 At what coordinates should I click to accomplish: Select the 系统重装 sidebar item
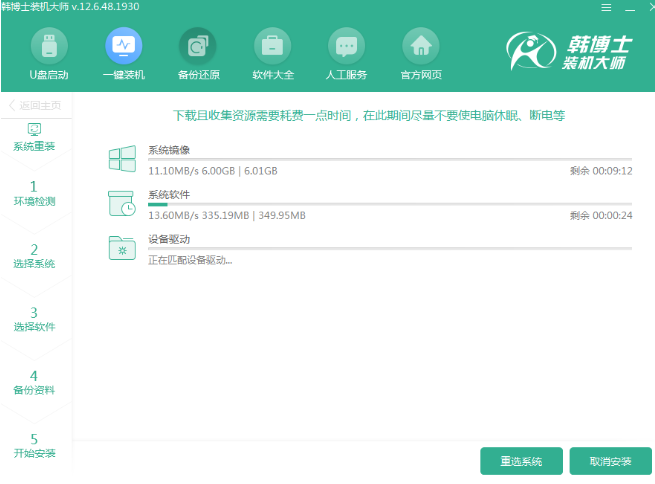tap(35, 138)
